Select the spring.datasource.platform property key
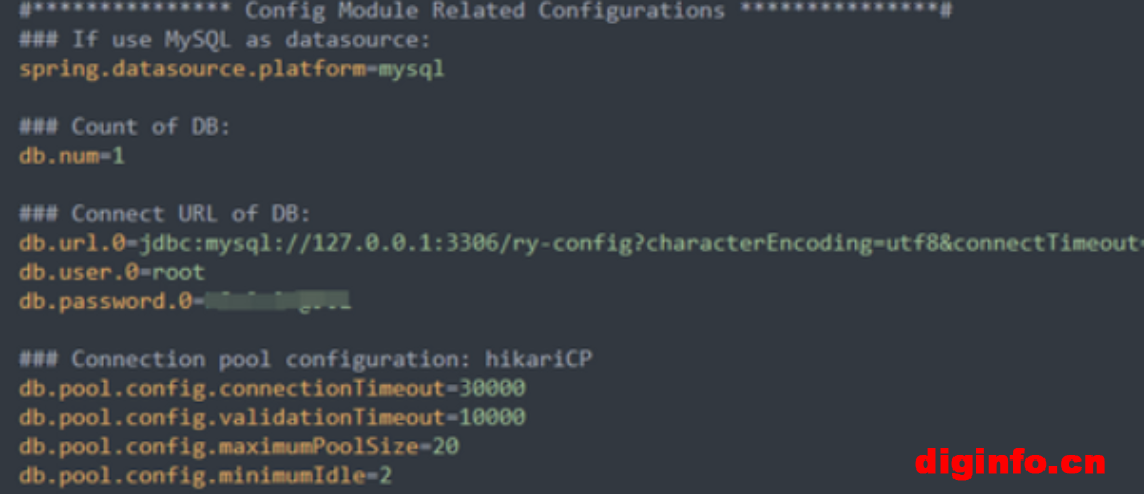This screenshot has height=494, width=1144. [x=191, y=69]
